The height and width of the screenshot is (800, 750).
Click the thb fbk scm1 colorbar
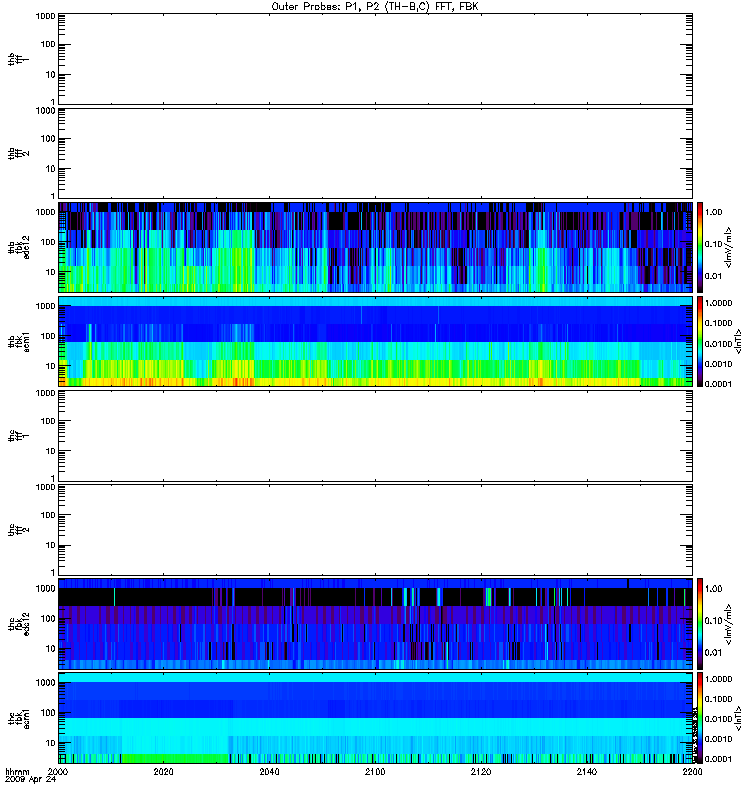click(x=700, y=341)
